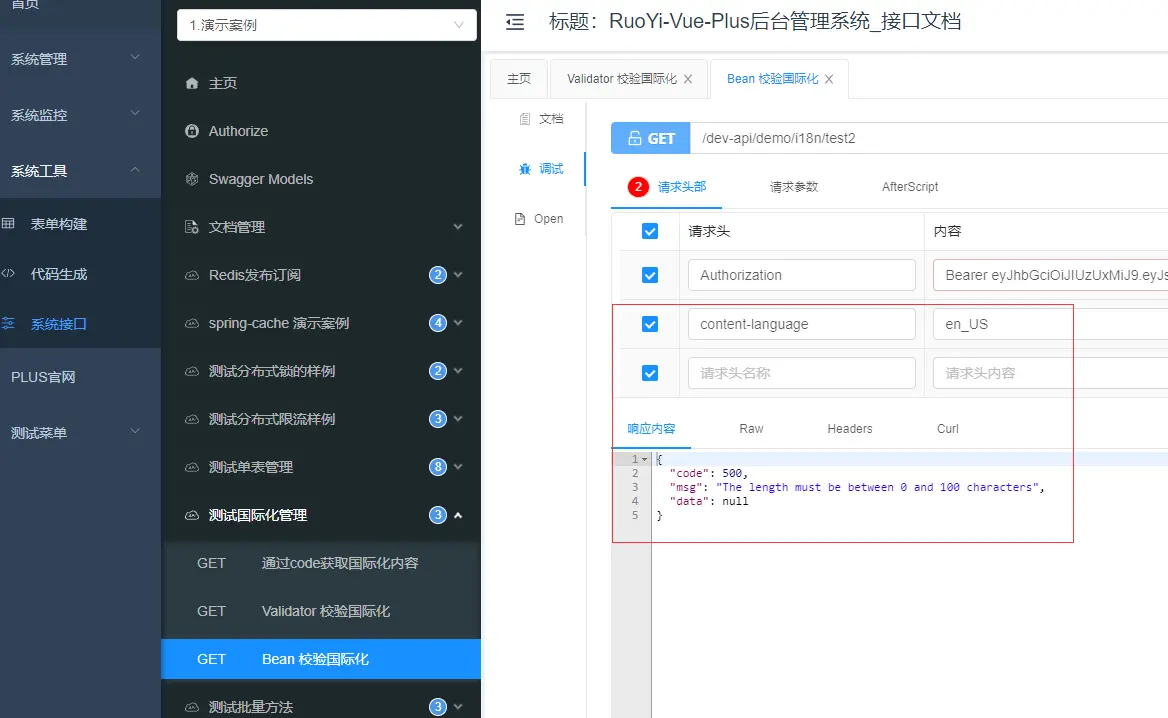Click the en_US content field
Image resolution: width=1168 pixels, height=718 pixels.
[1050, 324]
